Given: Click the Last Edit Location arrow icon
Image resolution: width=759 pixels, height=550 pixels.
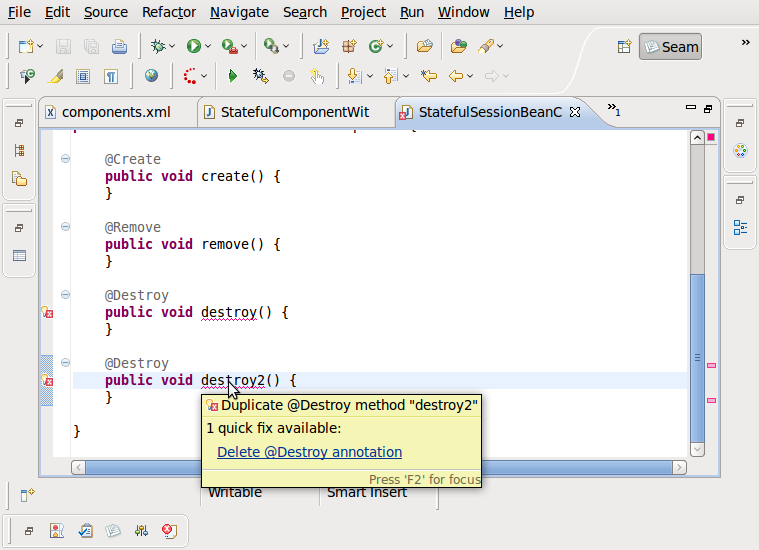Looking at the screenshot, I should (x=429, y=76).
